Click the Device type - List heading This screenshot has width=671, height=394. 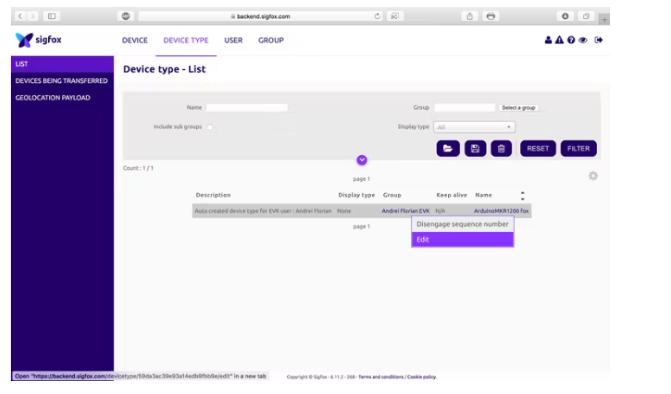click(164, 69)
